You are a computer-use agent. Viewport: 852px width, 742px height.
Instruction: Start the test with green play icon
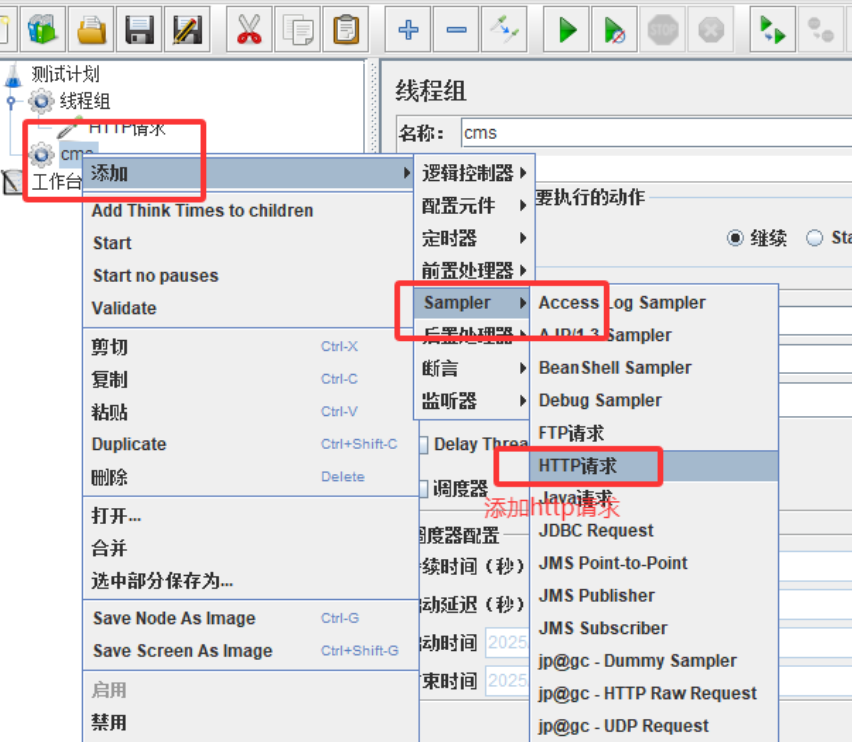click(567, 29)
